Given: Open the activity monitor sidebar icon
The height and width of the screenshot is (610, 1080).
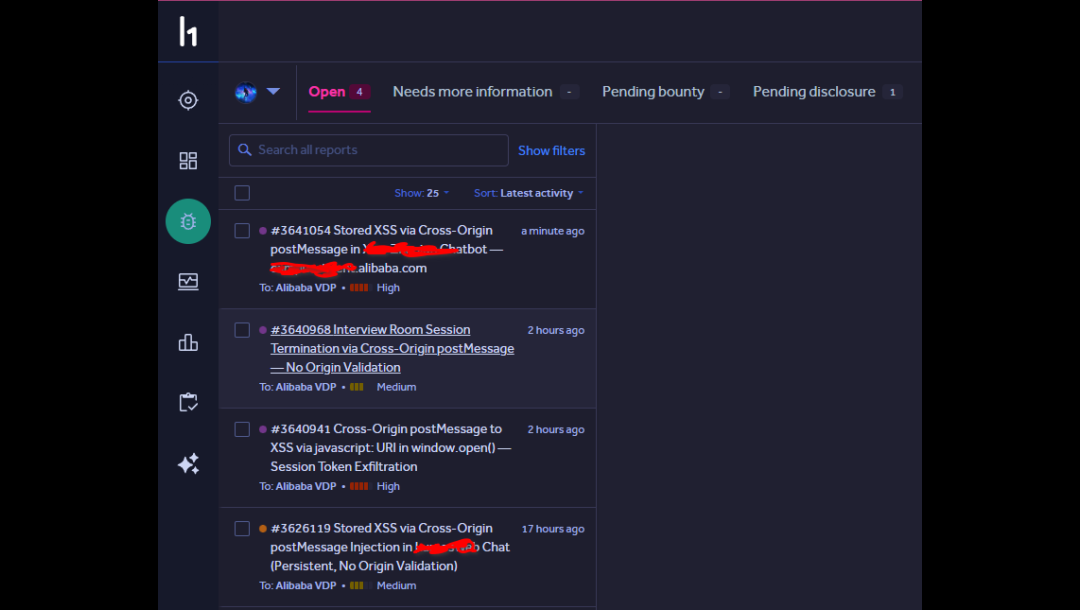Looking at the screenshot, I should pos(188,282).
